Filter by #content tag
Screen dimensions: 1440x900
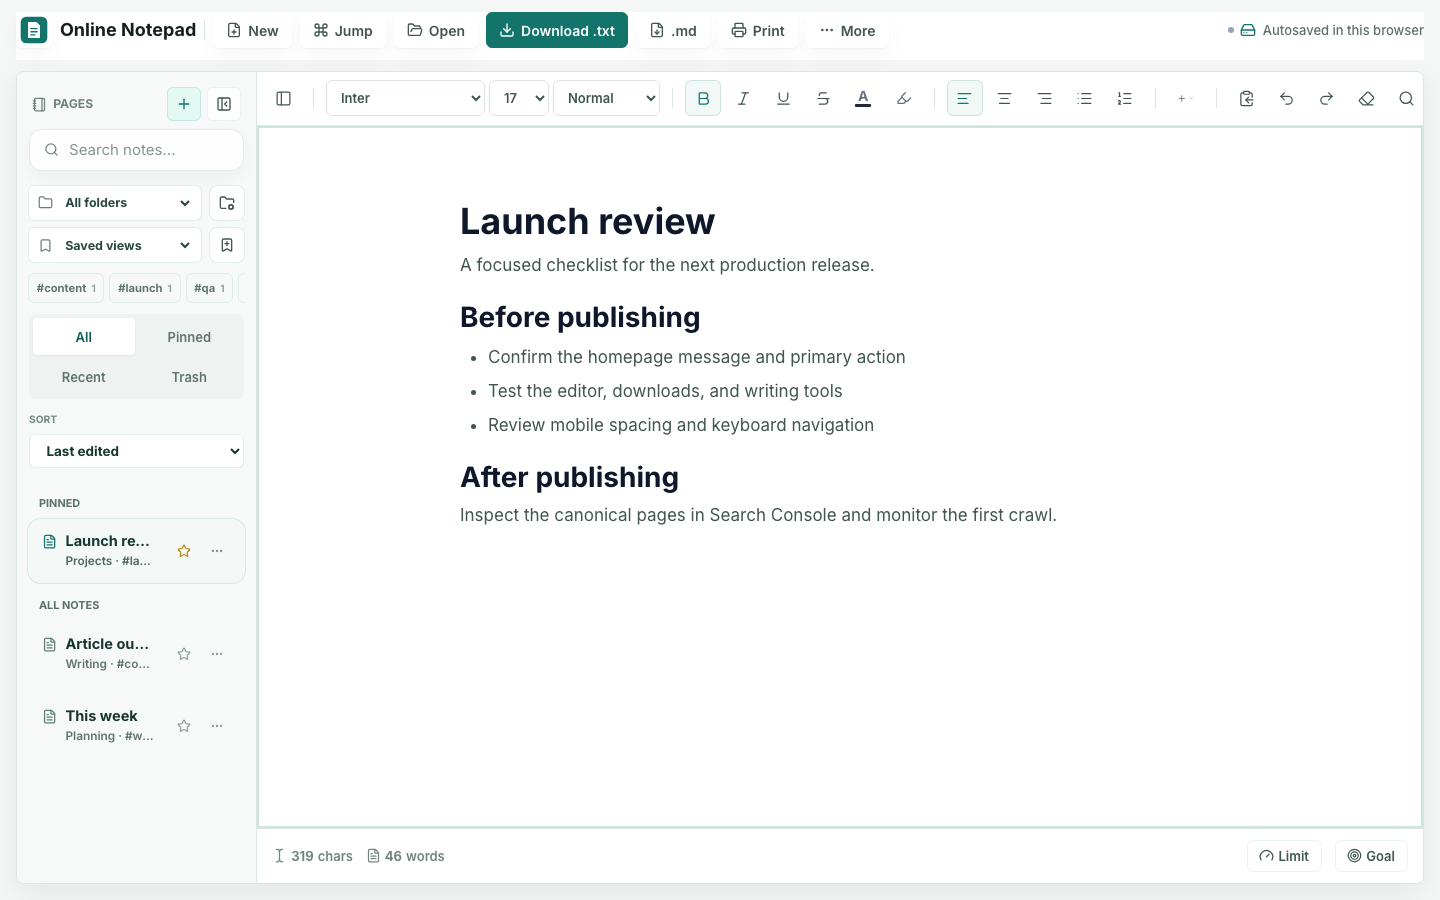pos(66,288)
